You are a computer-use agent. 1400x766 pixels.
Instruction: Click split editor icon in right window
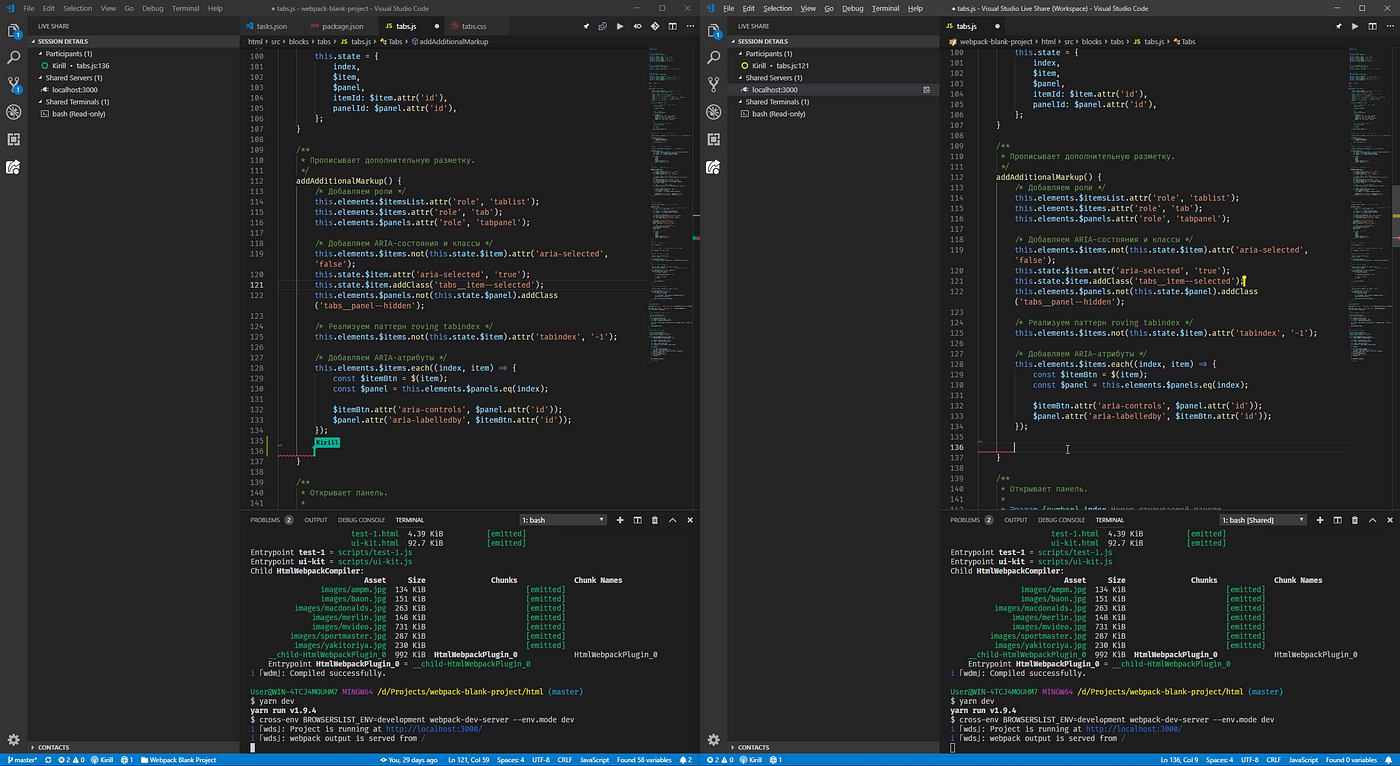pos(1371,26)
